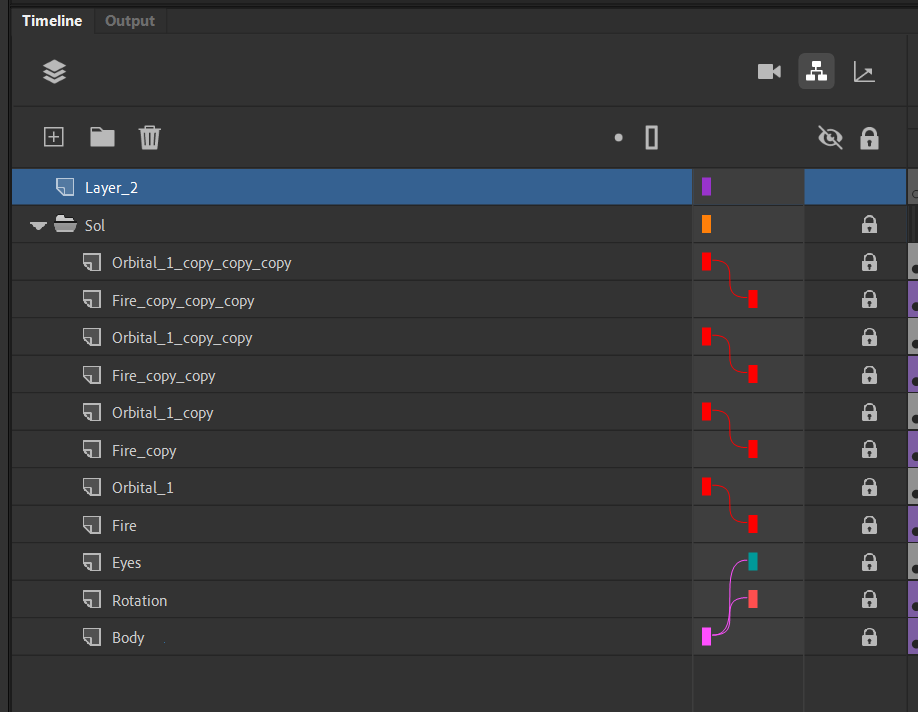The image size is (918, 712).
Task: Collapse the Sol folder
Action: 39,226
